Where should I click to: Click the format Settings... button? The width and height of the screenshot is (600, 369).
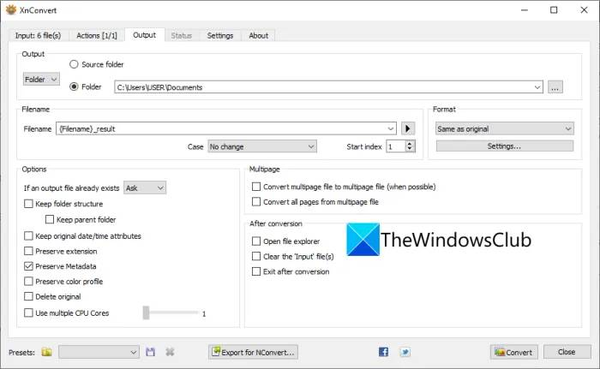504,146
